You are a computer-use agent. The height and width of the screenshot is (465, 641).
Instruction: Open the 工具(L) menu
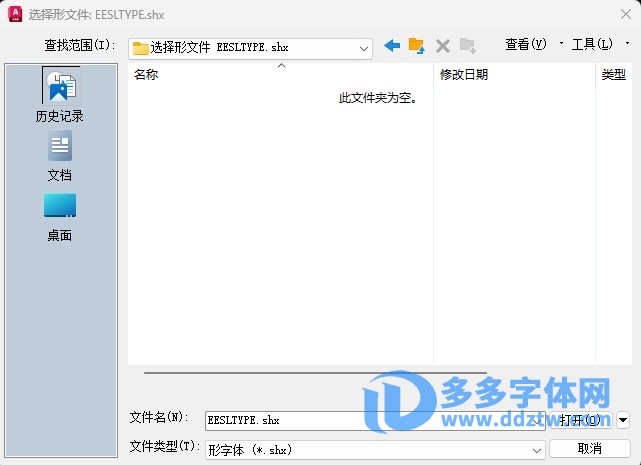[591, 45]
